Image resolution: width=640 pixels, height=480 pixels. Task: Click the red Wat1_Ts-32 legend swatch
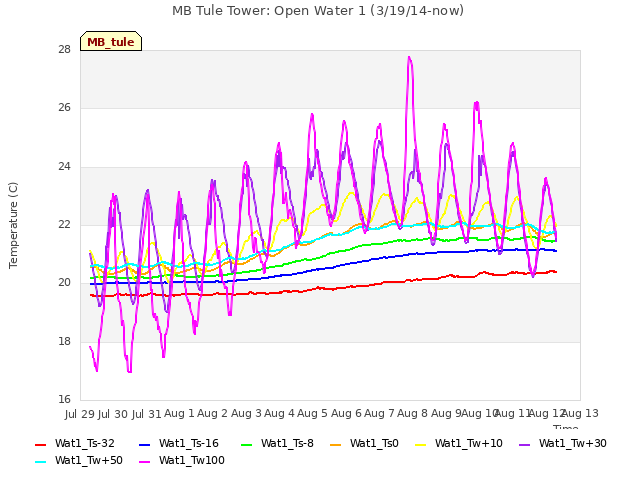pyautogui.click(x=41, y=444)
